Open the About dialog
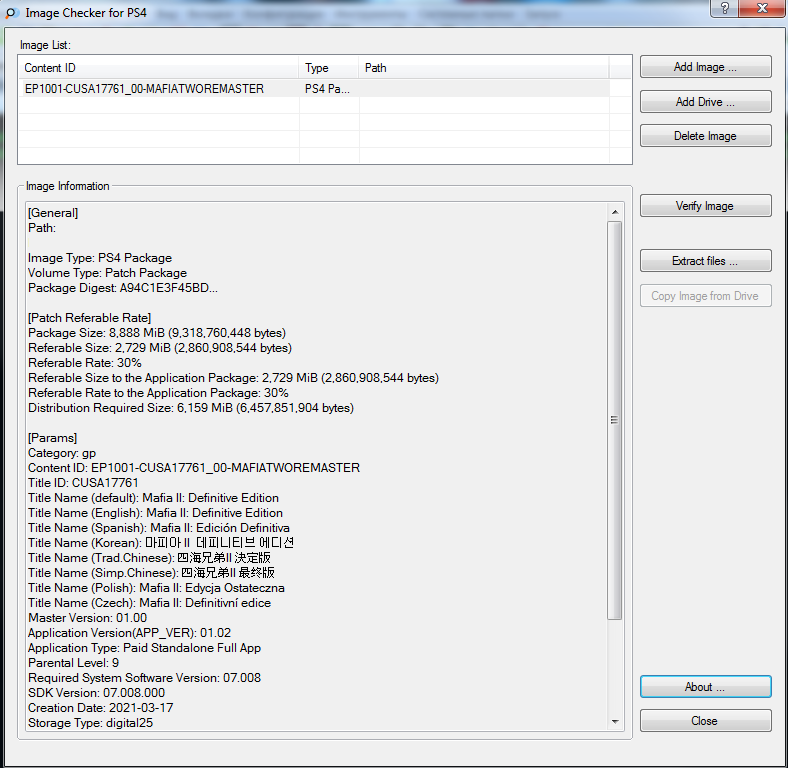The image size is (788, 768). click(x=705, y=687)
